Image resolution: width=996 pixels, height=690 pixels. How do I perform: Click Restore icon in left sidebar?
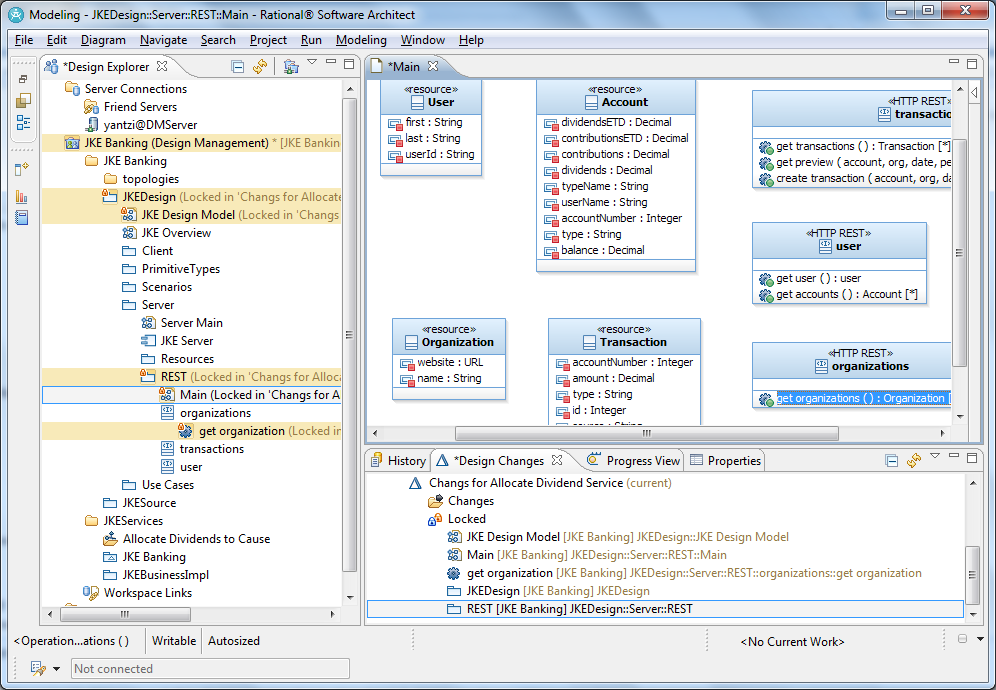pyautogui.click(x=23, y=79)
